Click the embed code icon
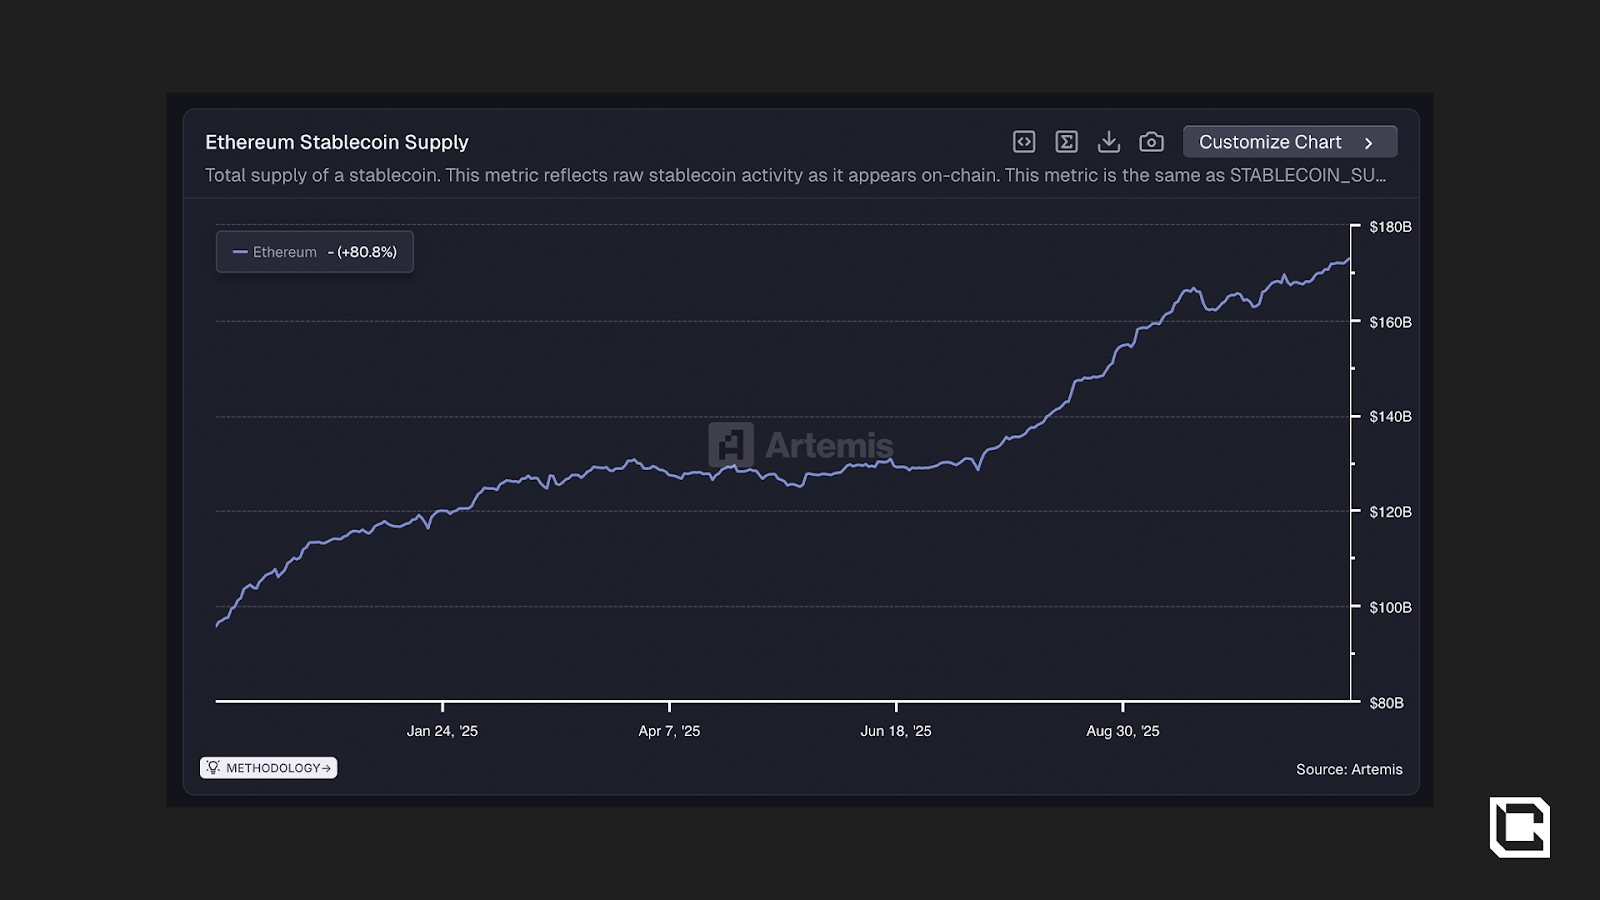The height and width of the screenshot is (900, 1600). pos(1024,142)
